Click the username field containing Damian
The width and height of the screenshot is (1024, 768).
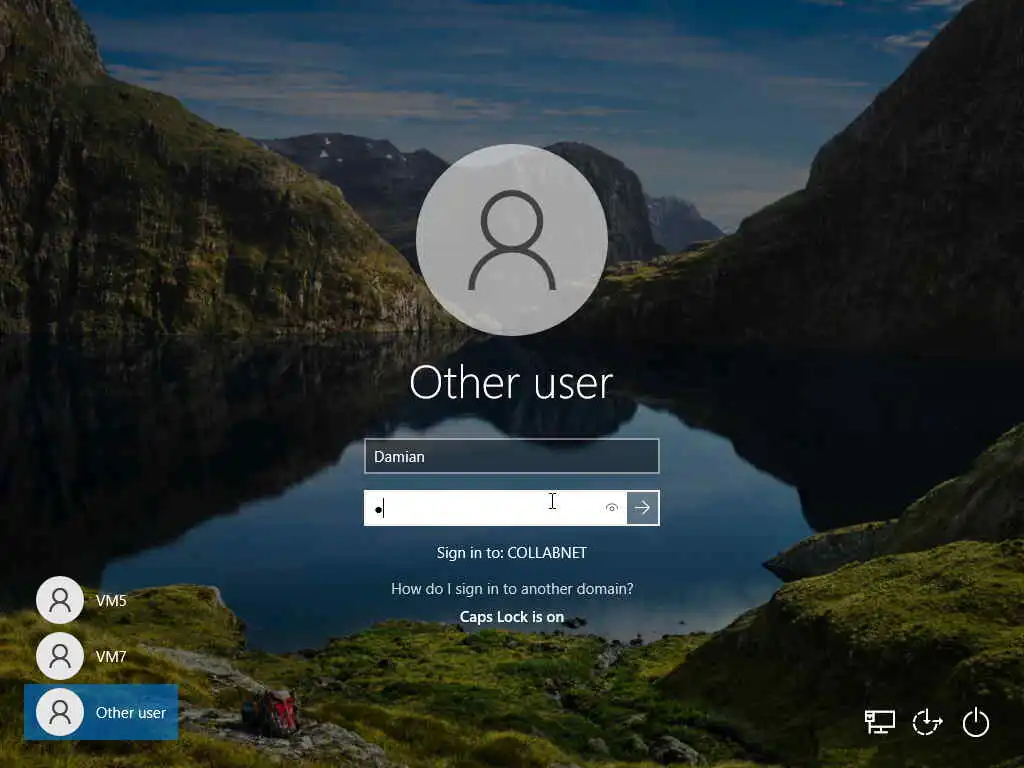point(511,456)
